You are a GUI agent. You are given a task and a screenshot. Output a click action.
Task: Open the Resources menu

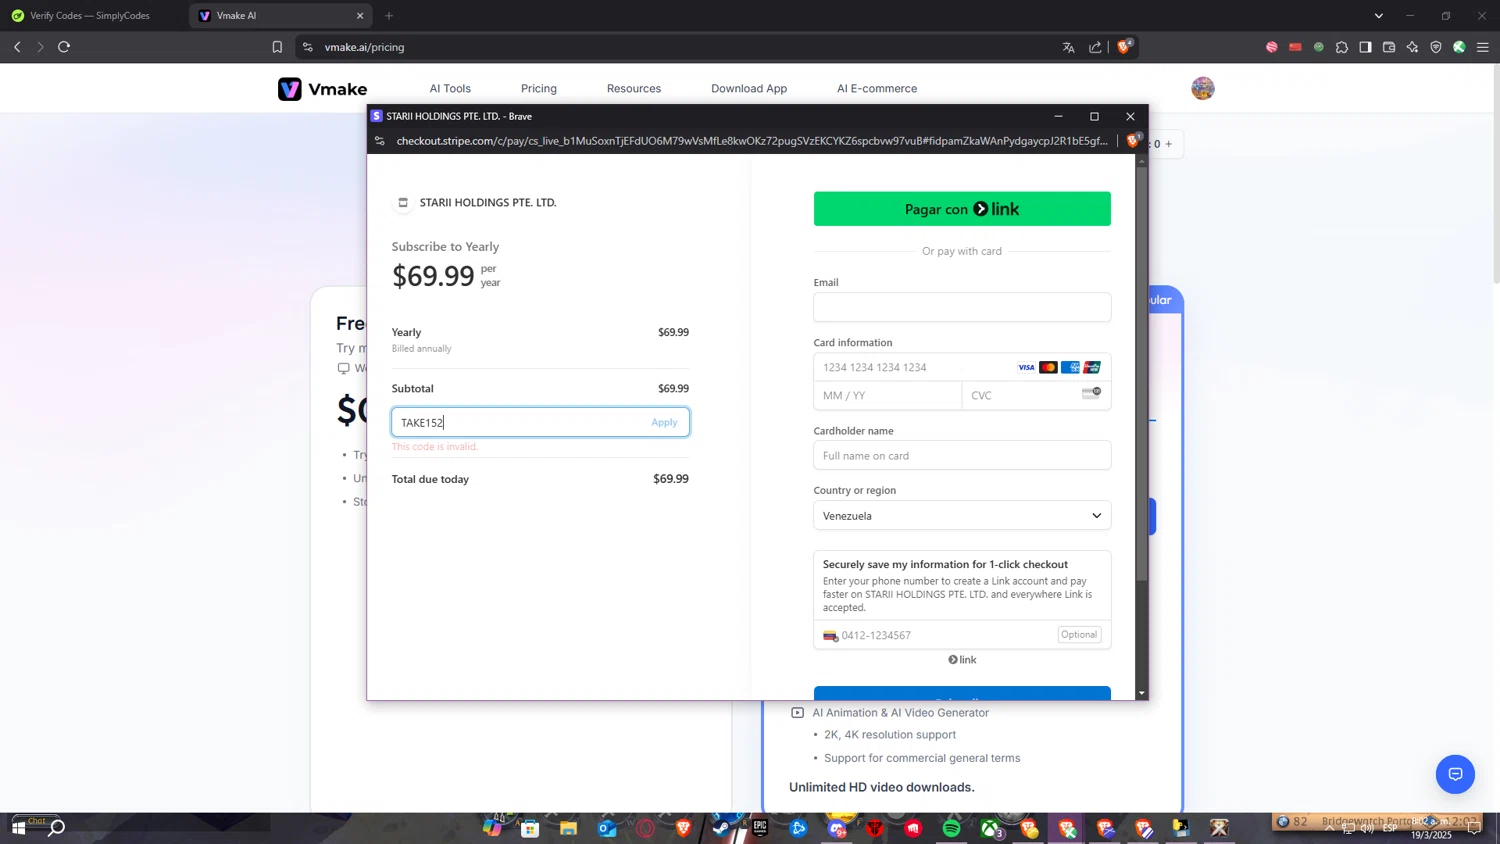pos(634,88)
